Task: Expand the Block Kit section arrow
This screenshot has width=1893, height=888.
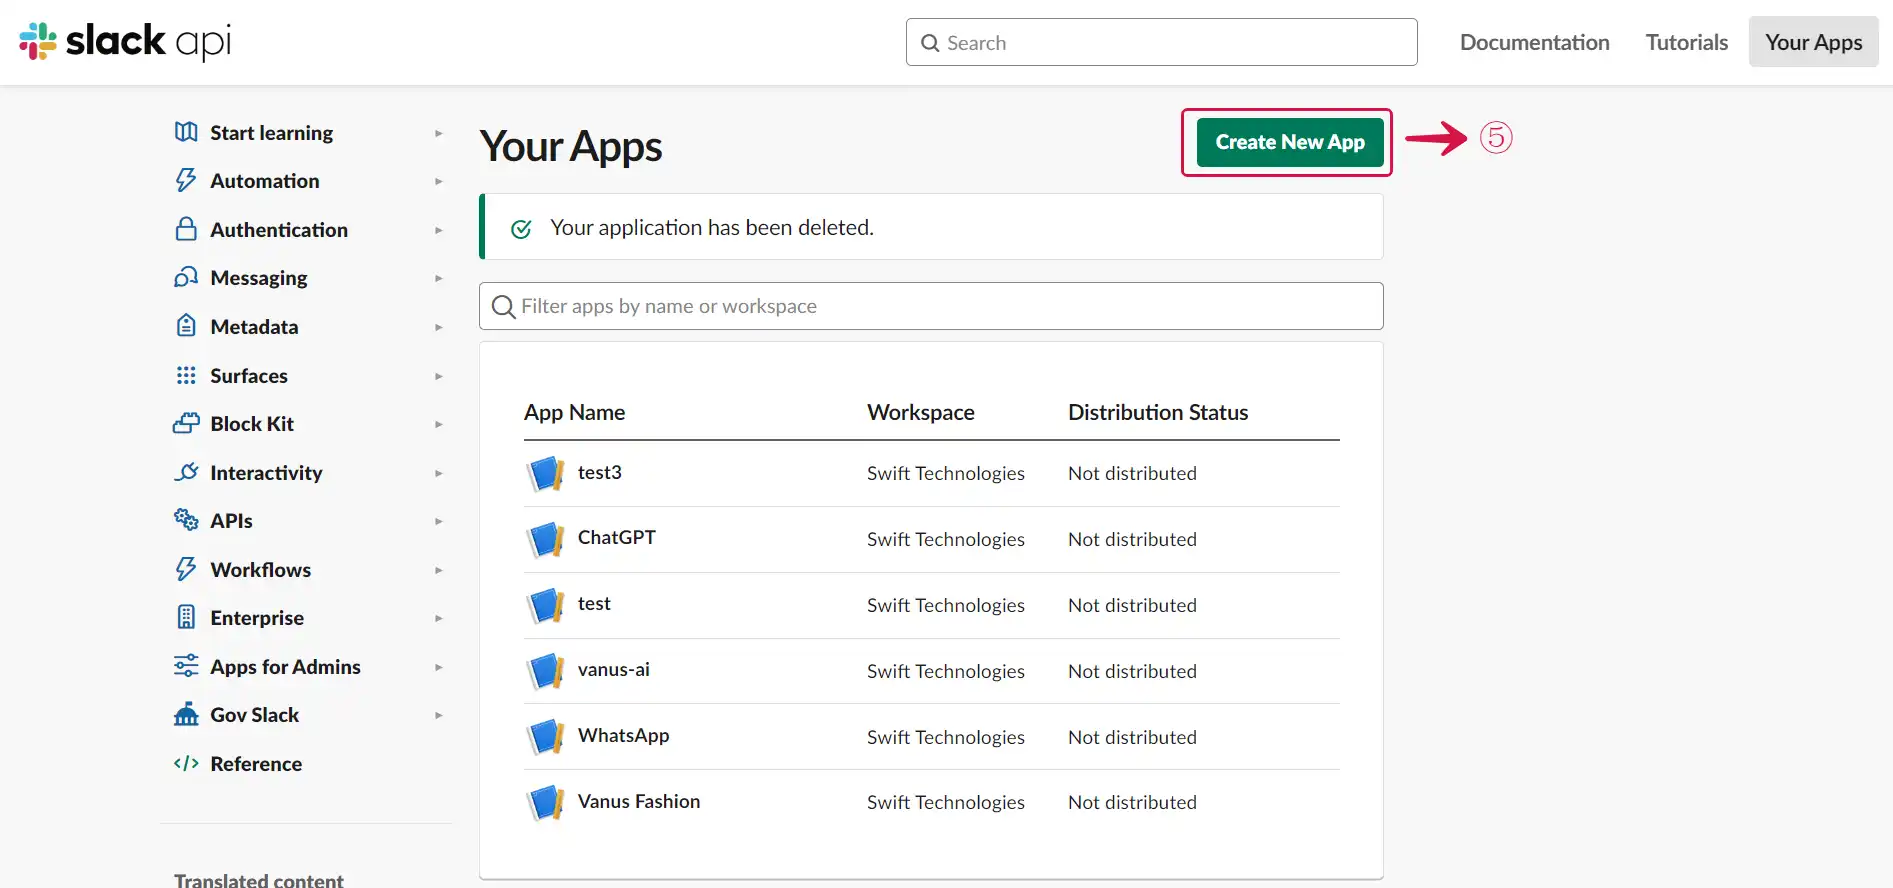Action: tap(438, 424)
